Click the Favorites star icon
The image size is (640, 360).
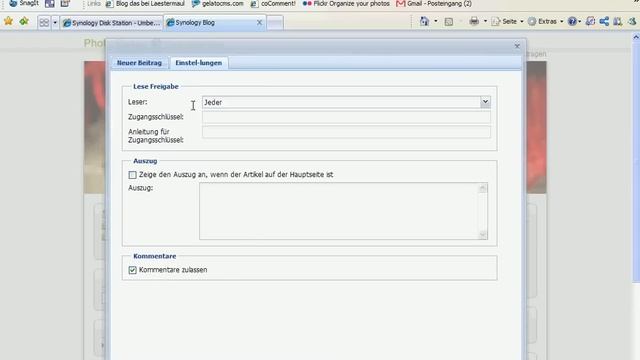[8, 21]
